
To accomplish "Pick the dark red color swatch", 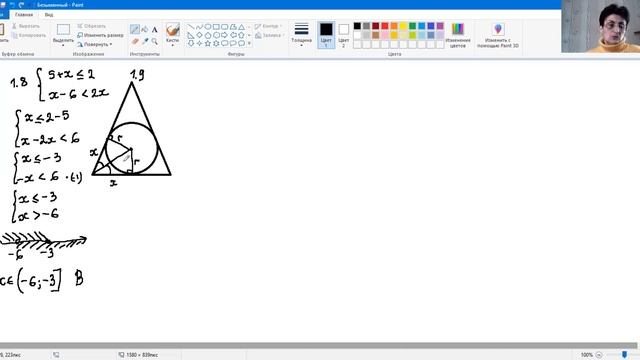I will [x=376, y=26].
